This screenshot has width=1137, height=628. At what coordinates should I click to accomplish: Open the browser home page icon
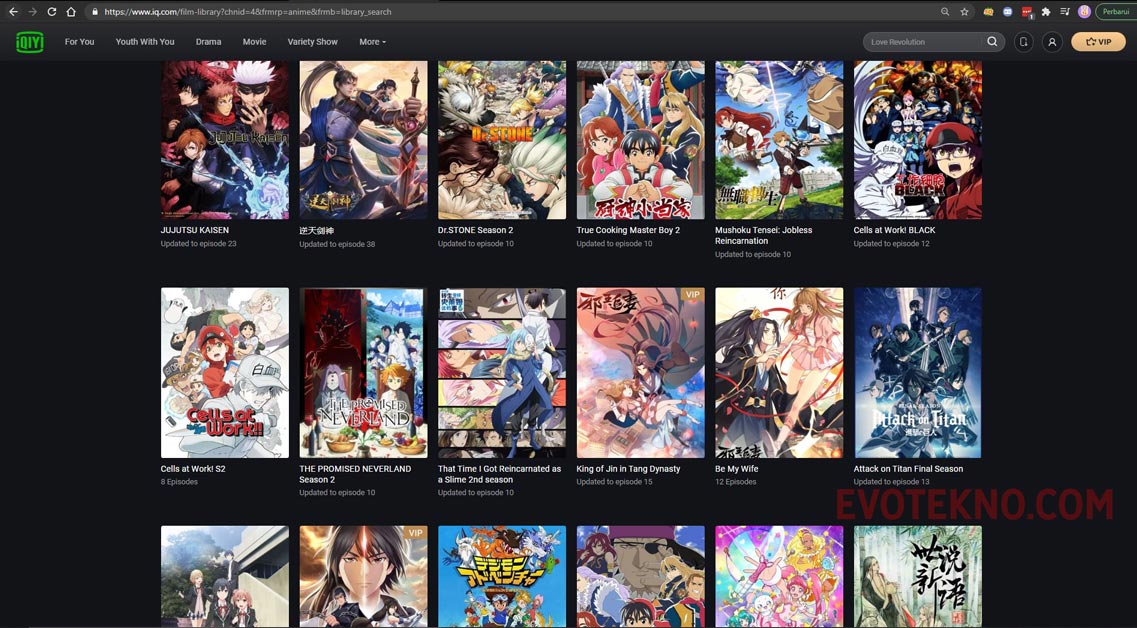pos(71,12)
